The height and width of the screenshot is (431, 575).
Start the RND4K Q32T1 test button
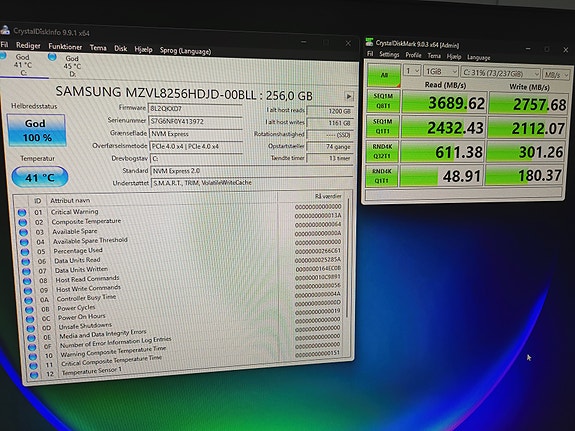click(382, 151)
